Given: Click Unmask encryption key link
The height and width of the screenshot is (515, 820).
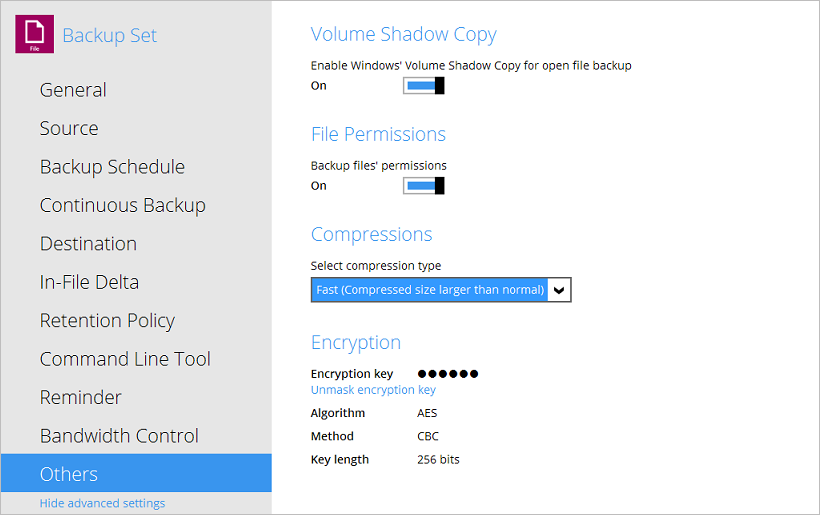Looking at the screenshot, I should coord(373,390).
